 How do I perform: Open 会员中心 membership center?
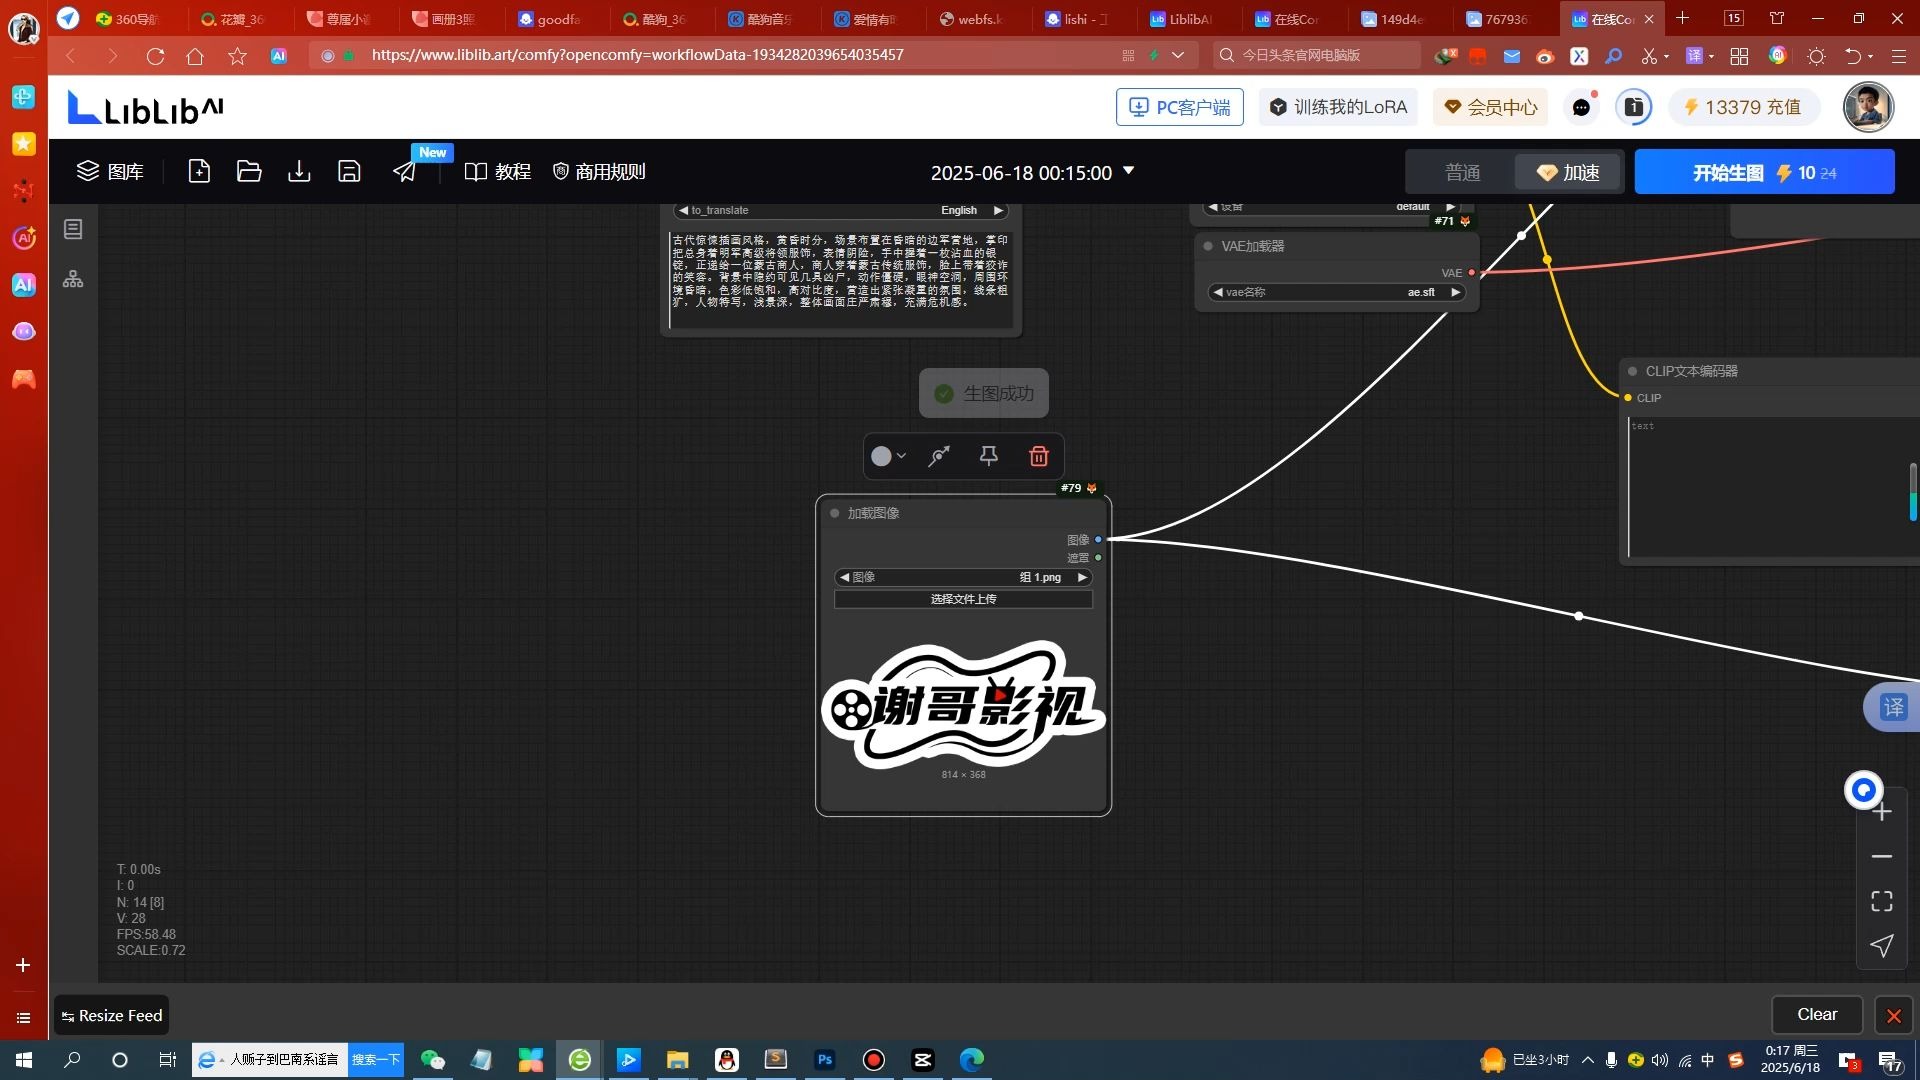coord(1490,107)
